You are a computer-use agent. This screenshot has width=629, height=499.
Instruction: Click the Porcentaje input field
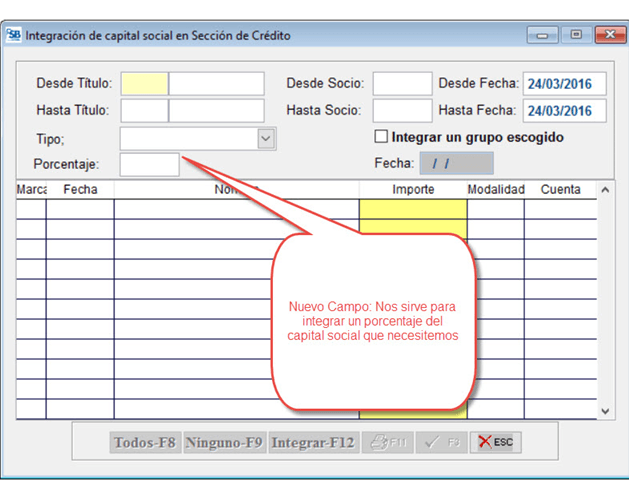[x=149, y=164]
